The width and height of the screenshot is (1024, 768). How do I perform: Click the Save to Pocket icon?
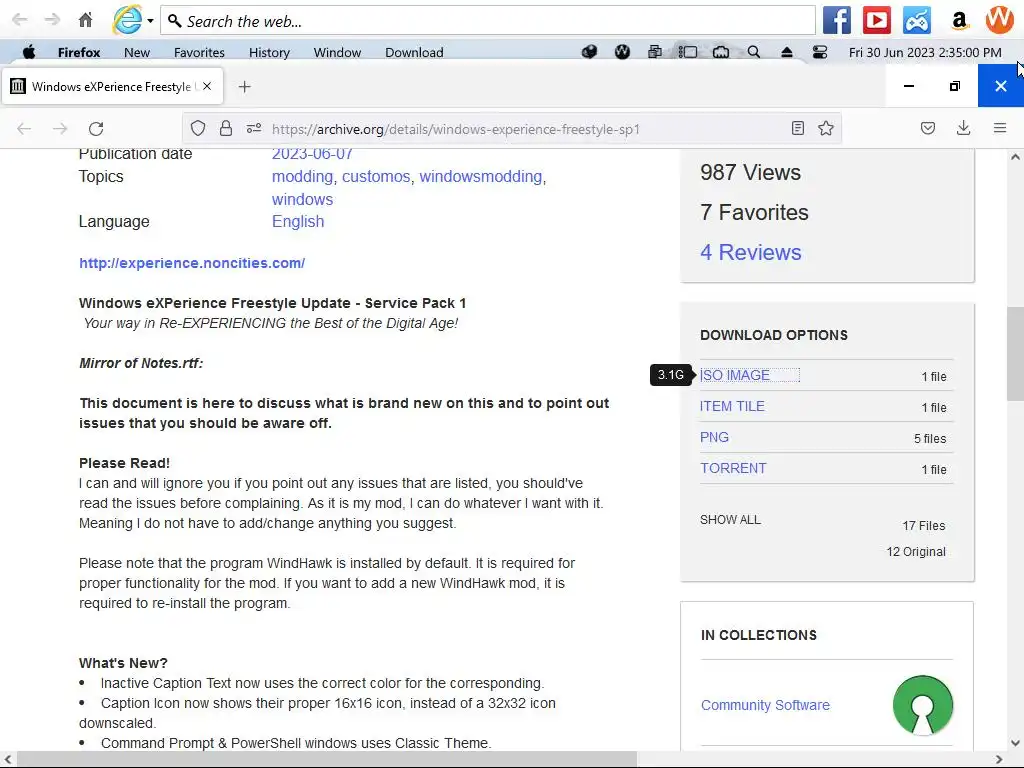[x=928, y=129]
